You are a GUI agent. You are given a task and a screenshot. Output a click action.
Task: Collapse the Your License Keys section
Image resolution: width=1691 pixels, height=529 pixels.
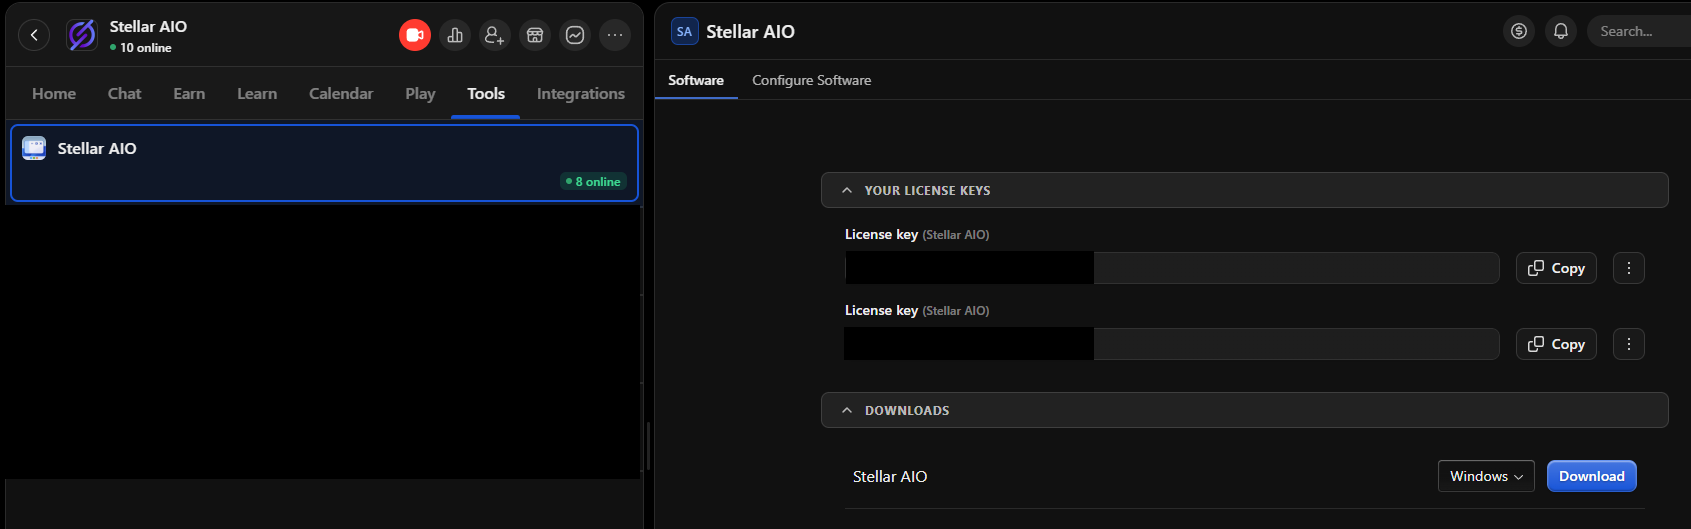point(847,190)
